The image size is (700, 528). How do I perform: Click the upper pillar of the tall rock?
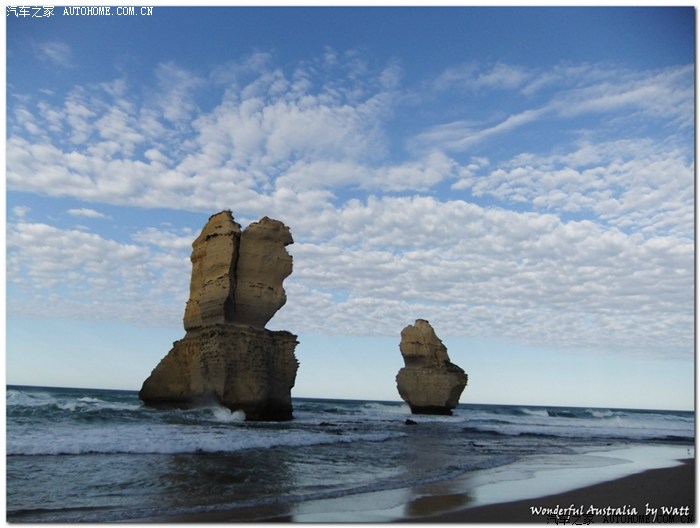coord(213,268)
